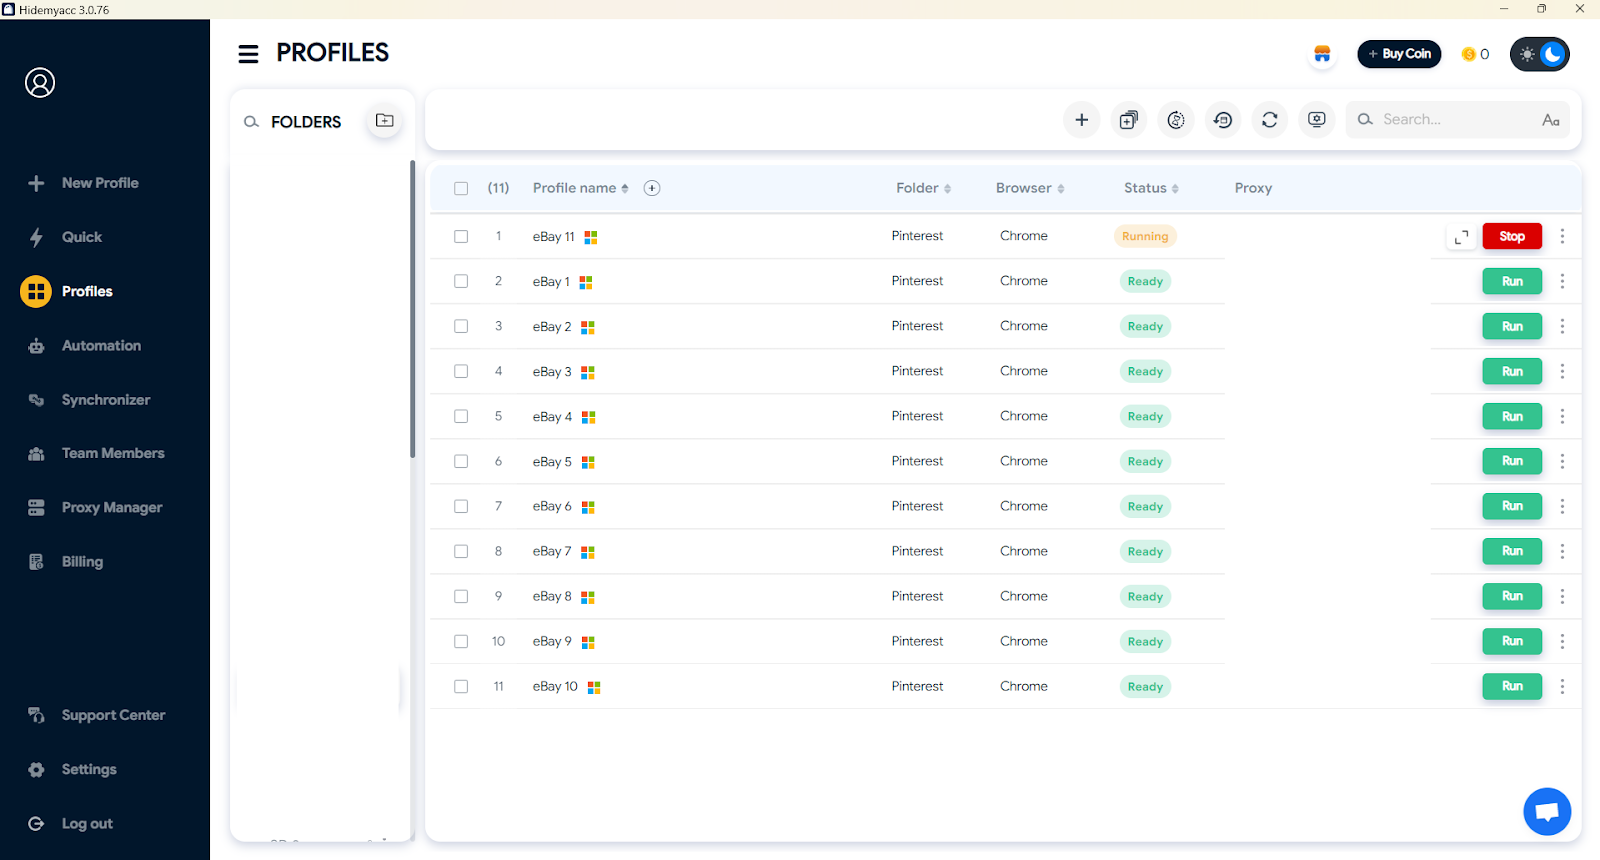Open Quick in sidebar
The image size is (1600, 860).
[x=68, y=237]
